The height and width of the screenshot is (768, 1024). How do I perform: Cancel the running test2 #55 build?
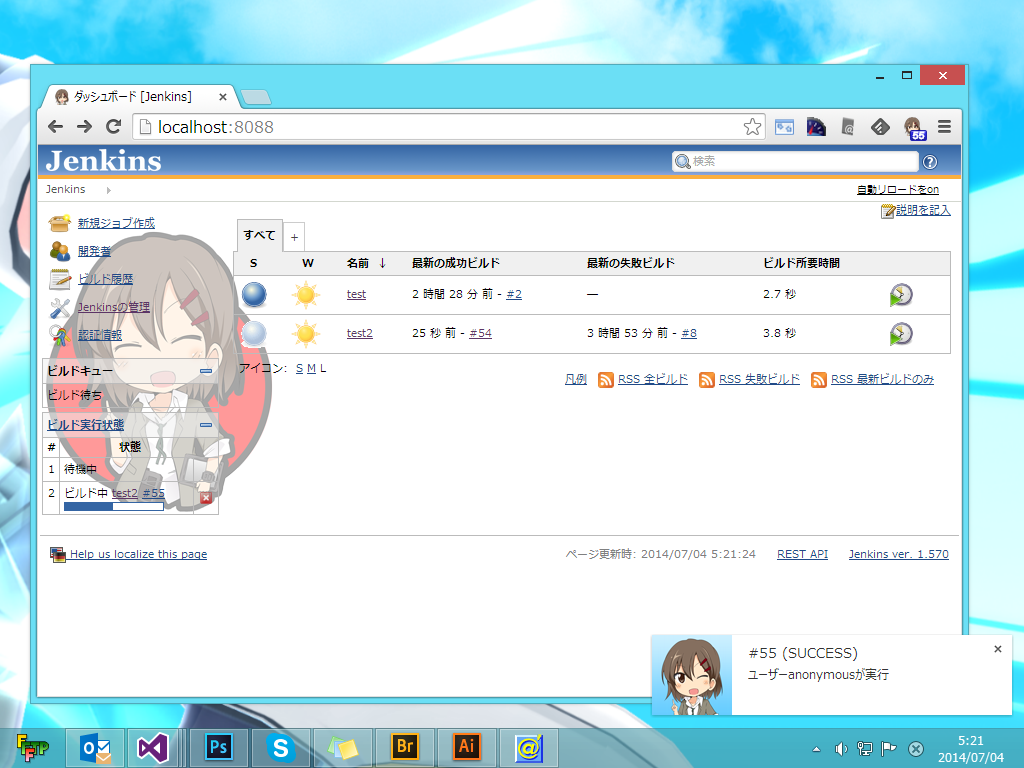[206, 497]
